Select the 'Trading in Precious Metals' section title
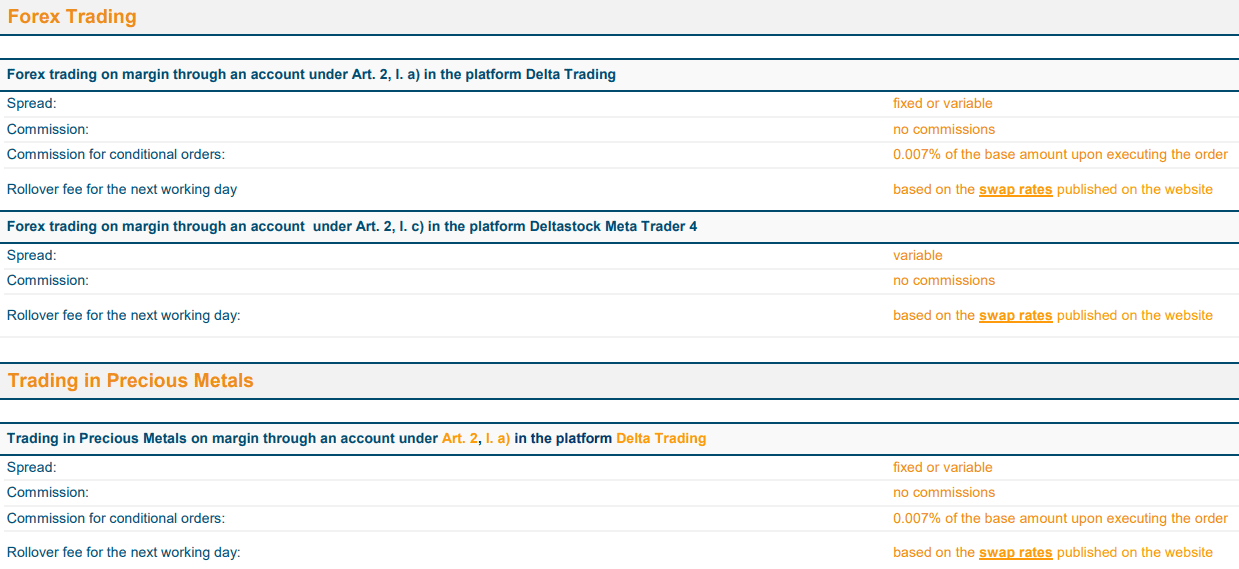1239x569 pixels. [131, 381]
